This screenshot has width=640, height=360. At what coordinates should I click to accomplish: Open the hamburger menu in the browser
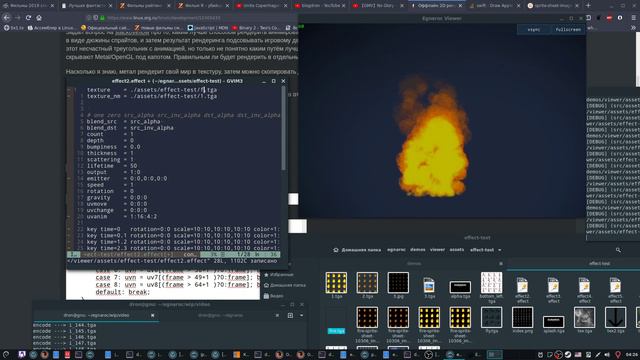(633, 18)
